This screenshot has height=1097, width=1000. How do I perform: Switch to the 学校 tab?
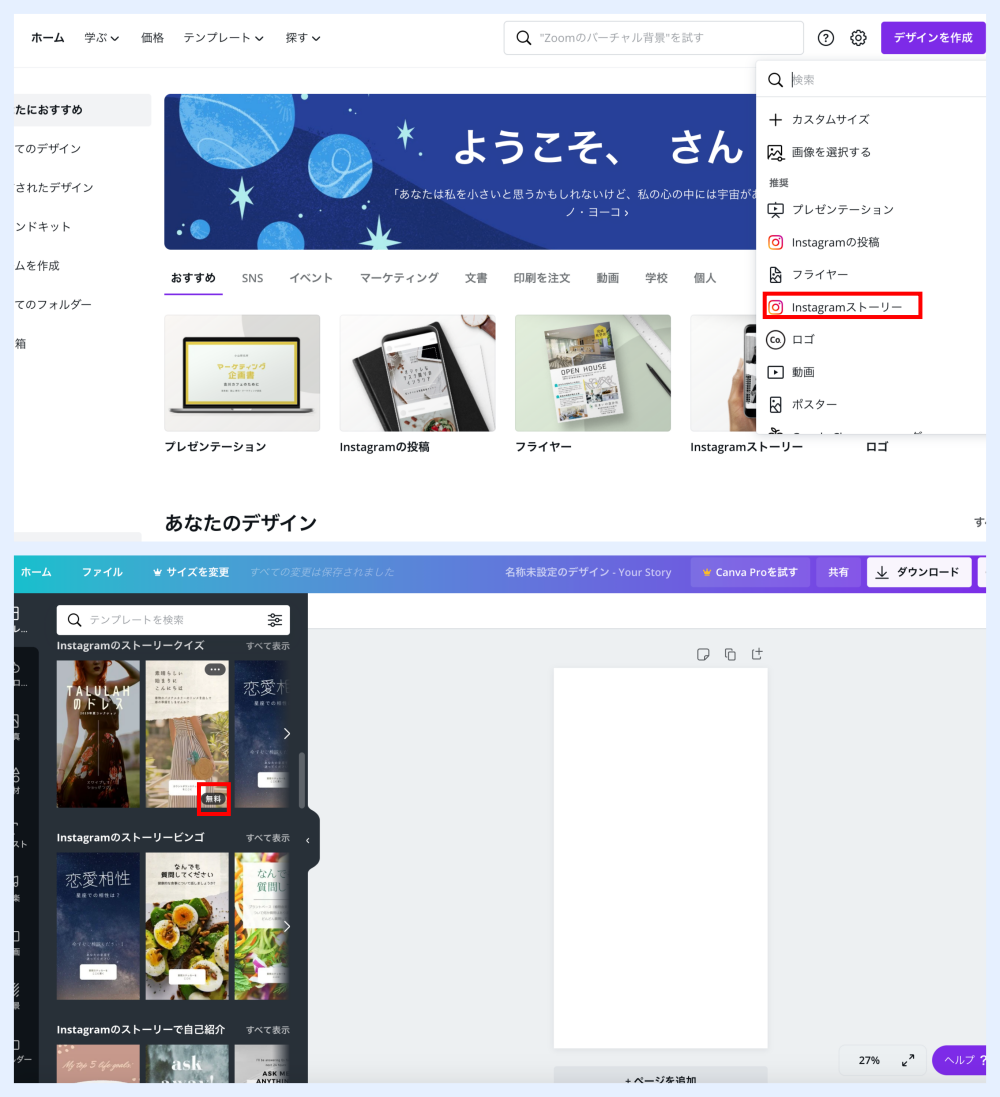[656, 278]
